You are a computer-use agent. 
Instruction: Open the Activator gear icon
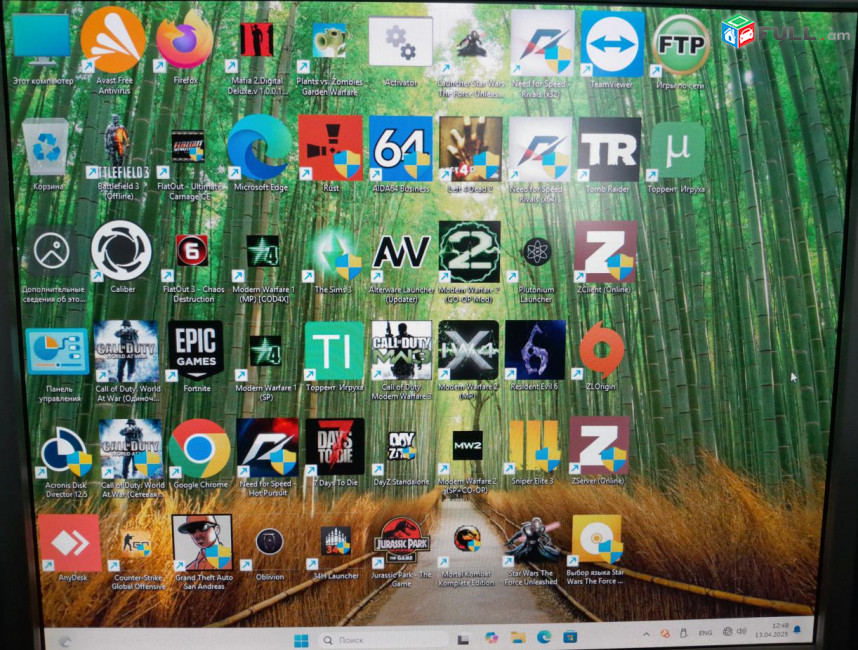401,41
